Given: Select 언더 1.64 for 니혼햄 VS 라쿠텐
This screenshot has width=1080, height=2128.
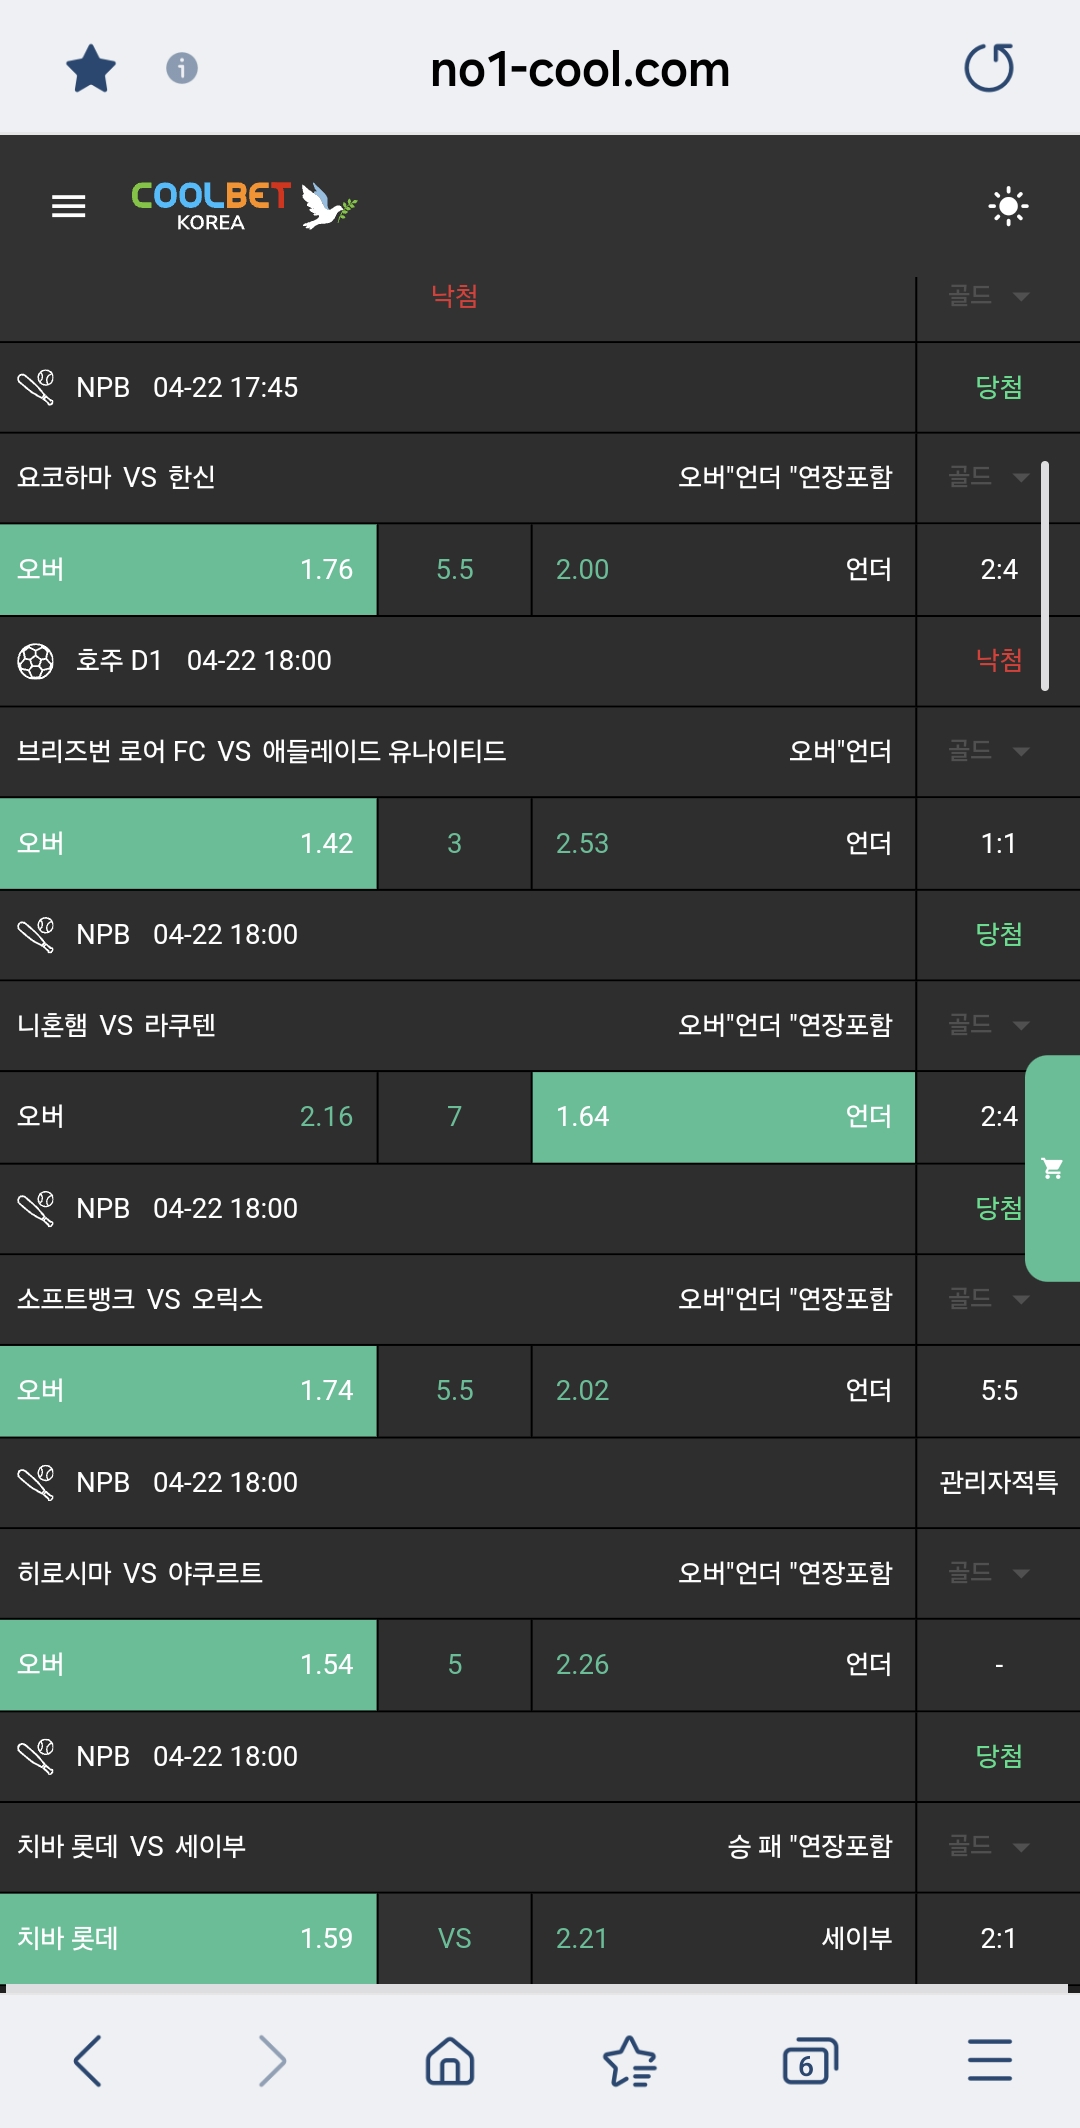Looking at the screenshot, I should pos(723,1117).
